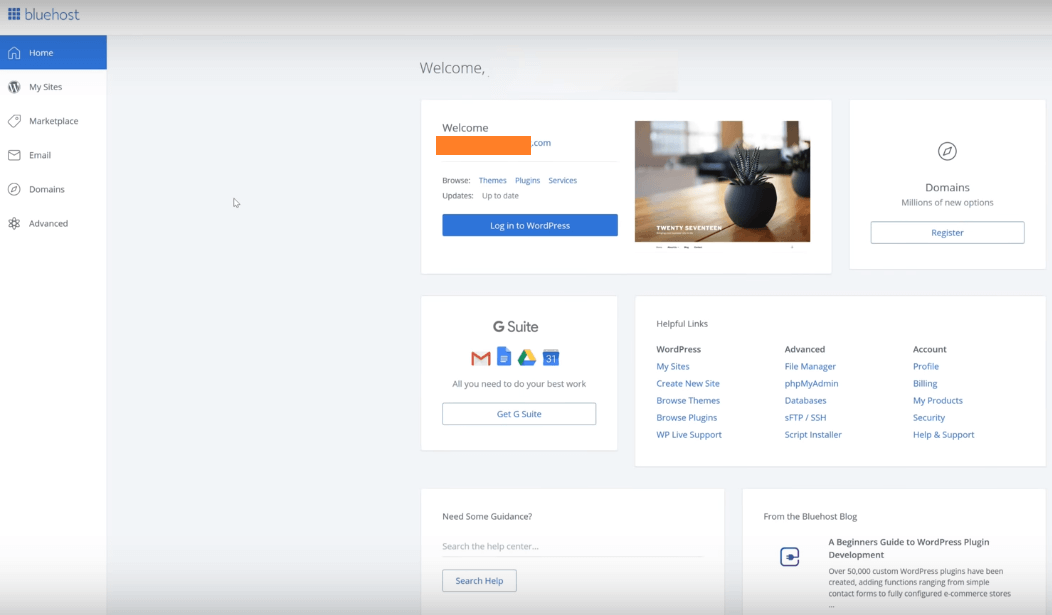Open the Browse Themes helpful link
This screenshot has height=615, width=1052.
pyautogui.click(x=688, y=400)
